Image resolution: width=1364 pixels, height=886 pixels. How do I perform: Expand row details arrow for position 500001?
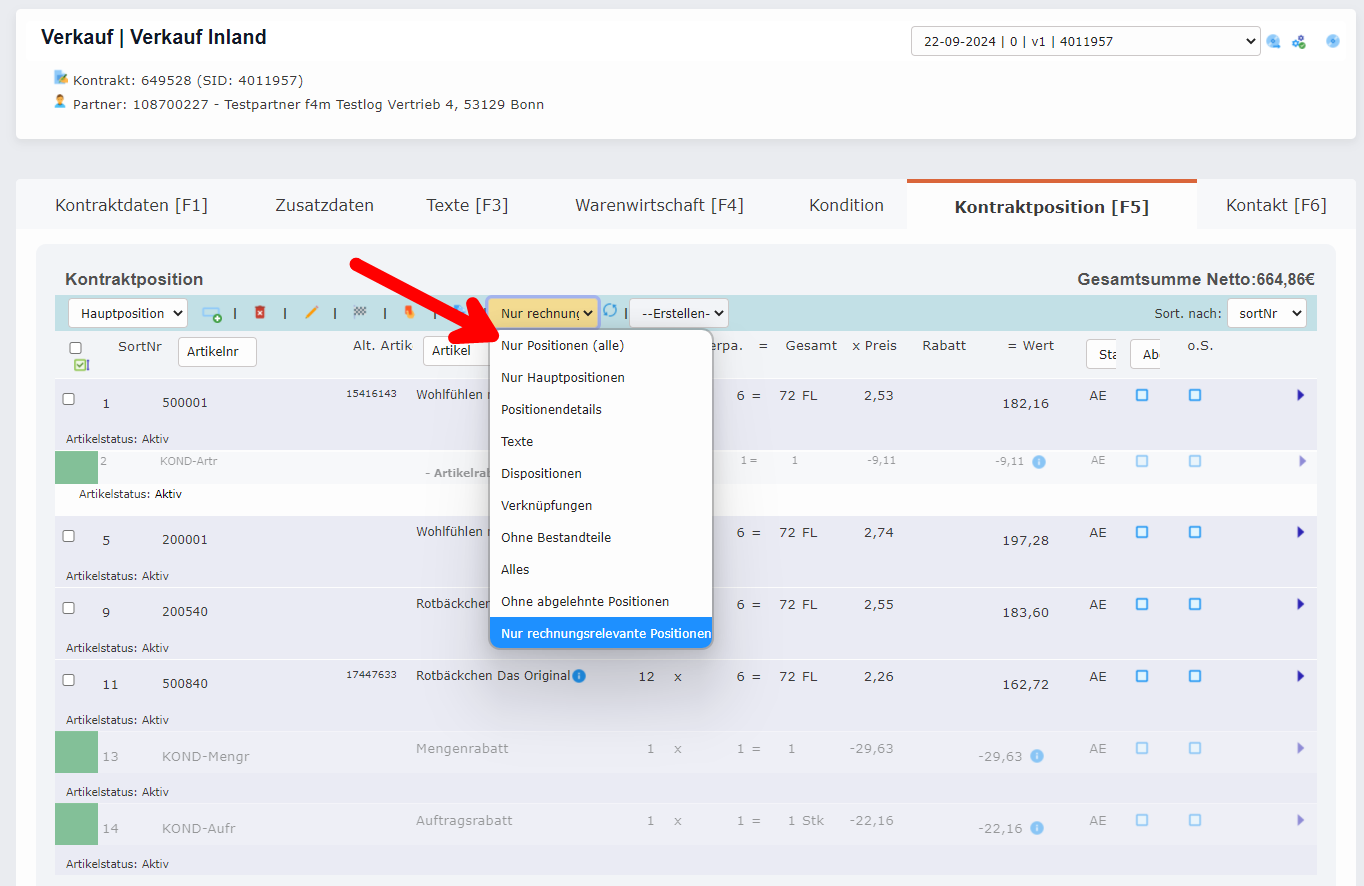[x=1300, y=396]
